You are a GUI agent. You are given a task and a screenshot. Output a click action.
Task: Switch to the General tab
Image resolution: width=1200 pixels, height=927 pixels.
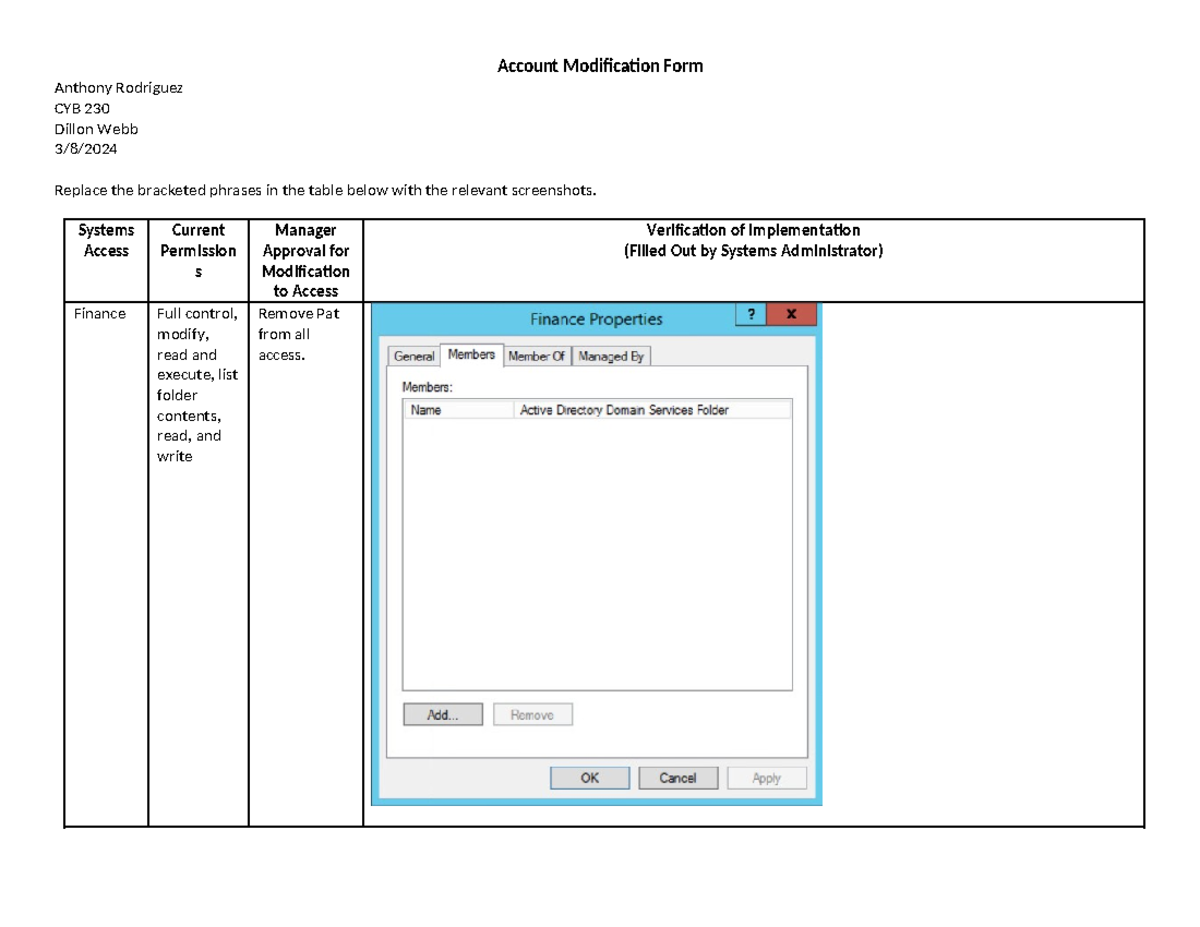click(x=413, y=356)
